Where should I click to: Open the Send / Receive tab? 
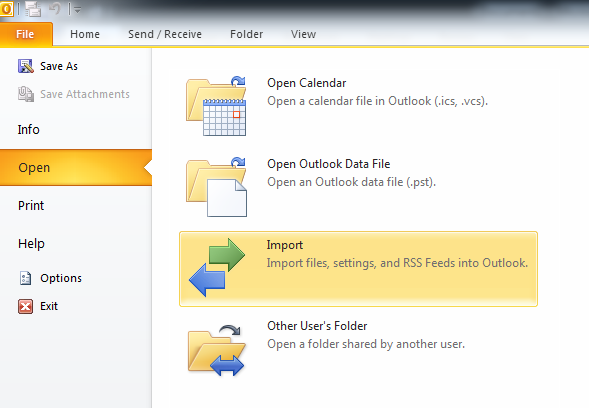pos(165,34)
